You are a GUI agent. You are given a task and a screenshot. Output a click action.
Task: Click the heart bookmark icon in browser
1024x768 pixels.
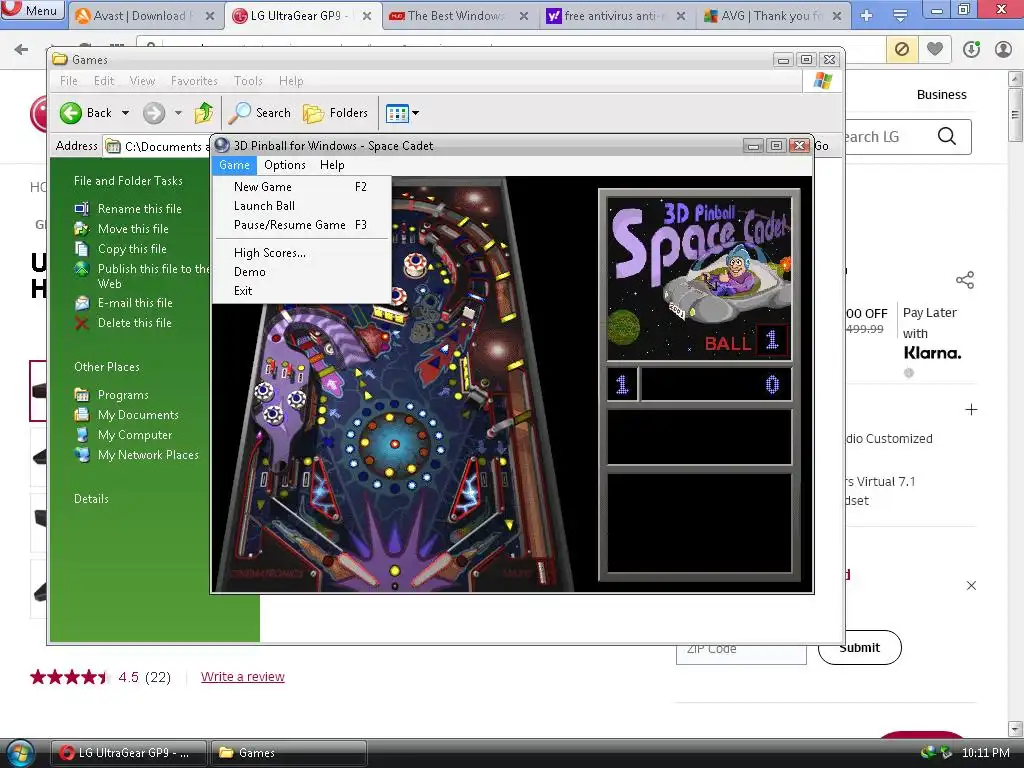tap(935, 49)
